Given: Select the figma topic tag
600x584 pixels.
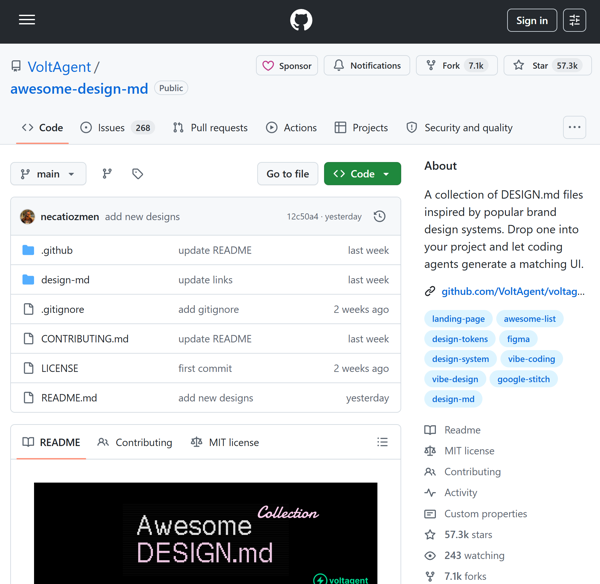Looking at the screenshot, I should click(x=517, y=339).
